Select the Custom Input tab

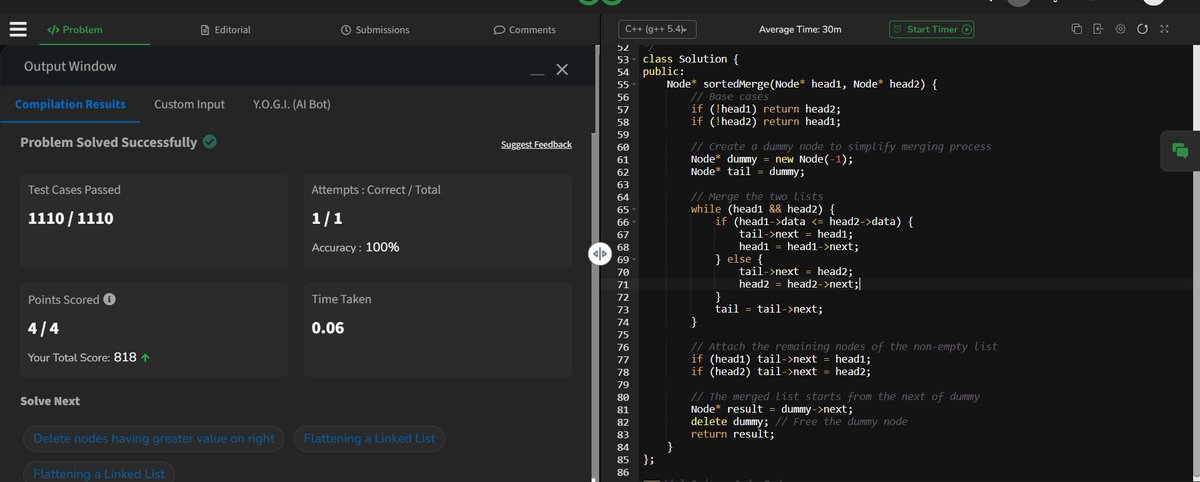point(189,104)
